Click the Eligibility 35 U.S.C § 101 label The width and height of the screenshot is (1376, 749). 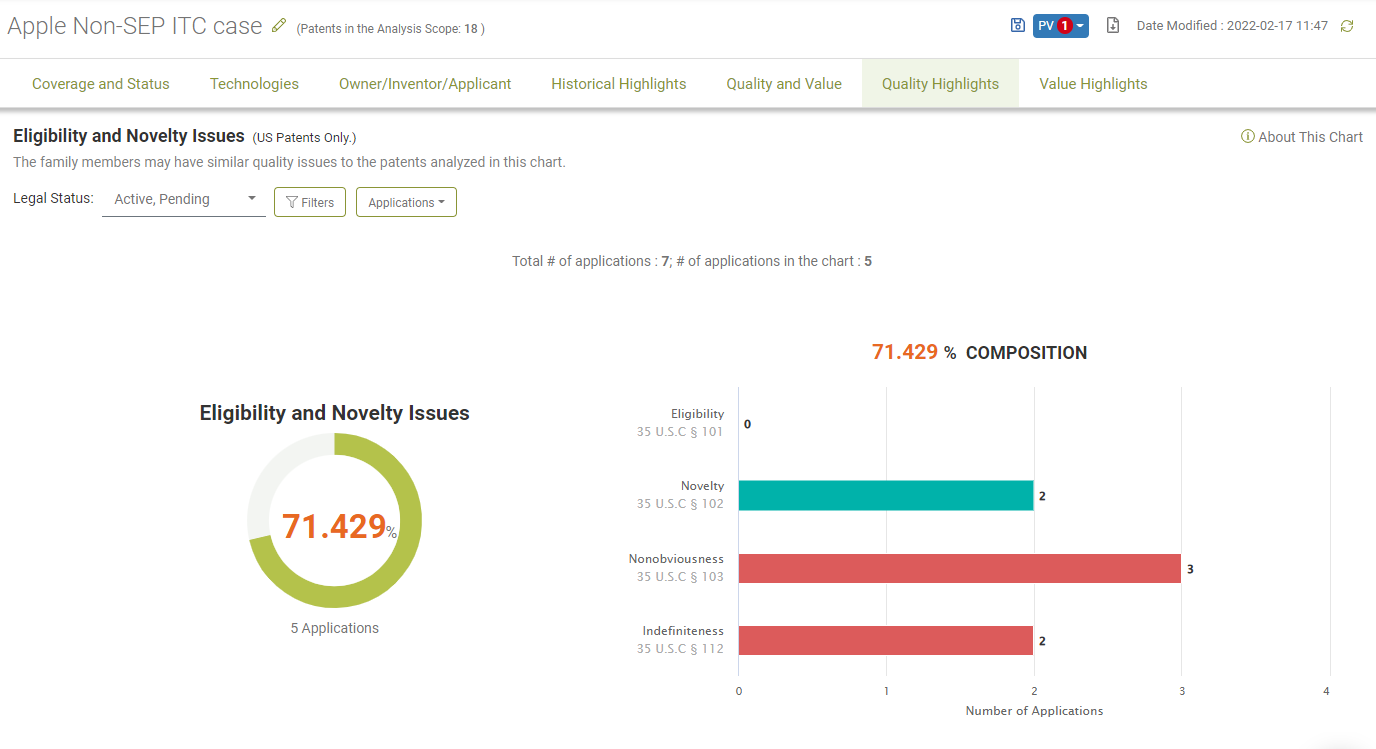point(680,423)
